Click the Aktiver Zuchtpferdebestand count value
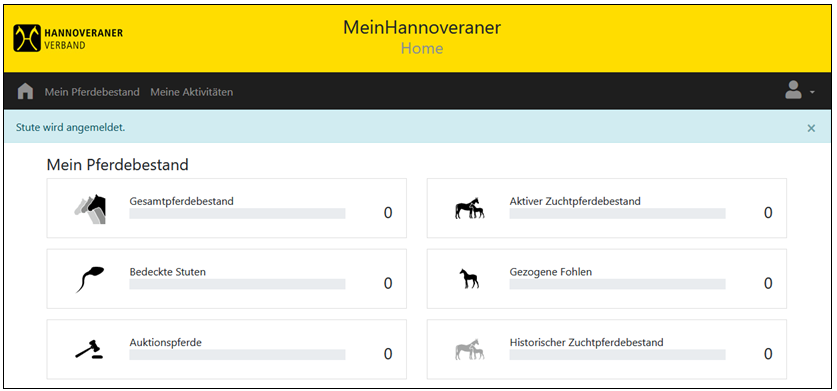 (768, 213)
